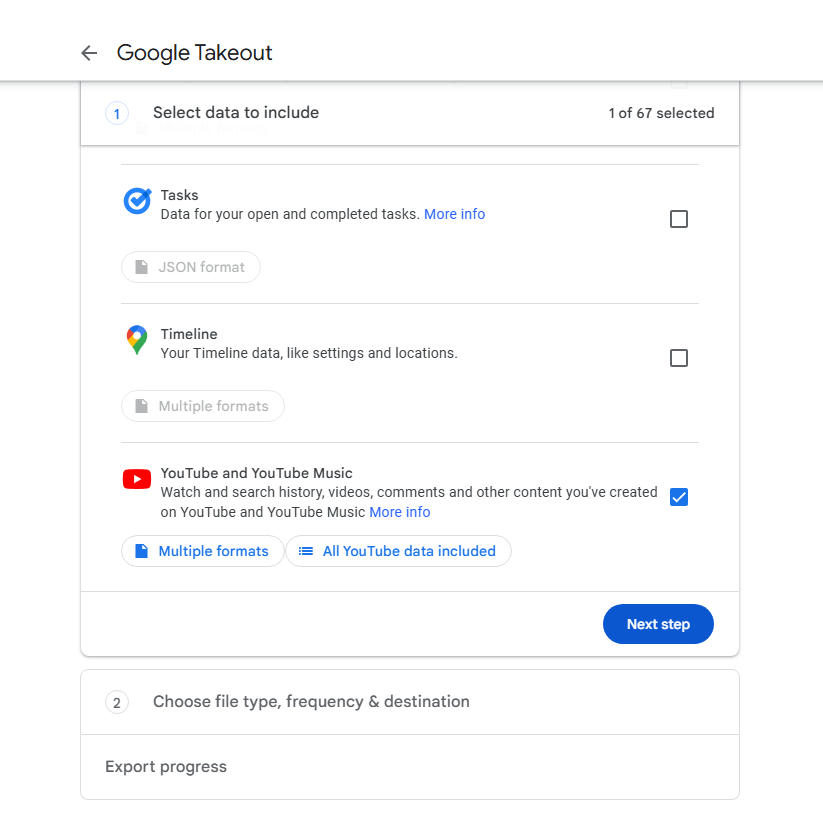Image resolution: width=823 pixels, height=821 pixels.
Task: Open Timeline Multiple formats button
Action: (203, 406)
